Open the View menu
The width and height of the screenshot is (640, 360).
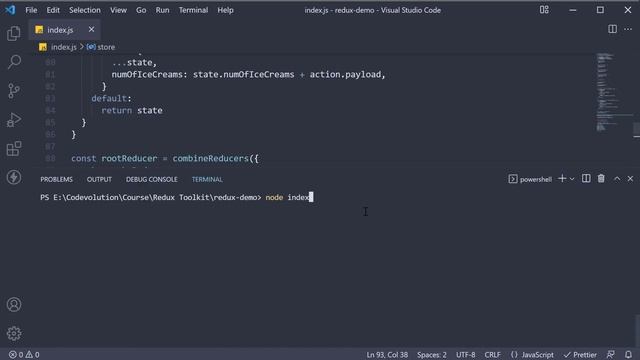click(118, 10)
